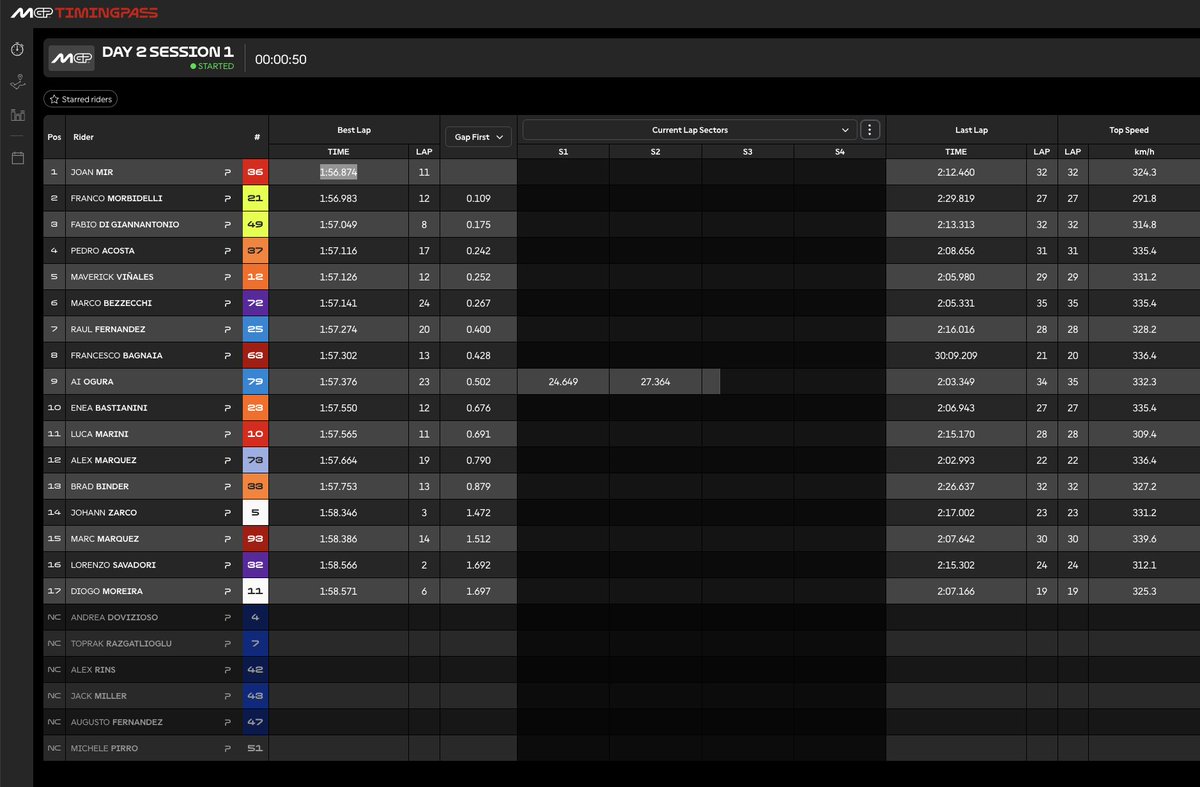
Task: Select rider name ANDREA DOVIZIOSO
Action: click(x=114, y=617)
